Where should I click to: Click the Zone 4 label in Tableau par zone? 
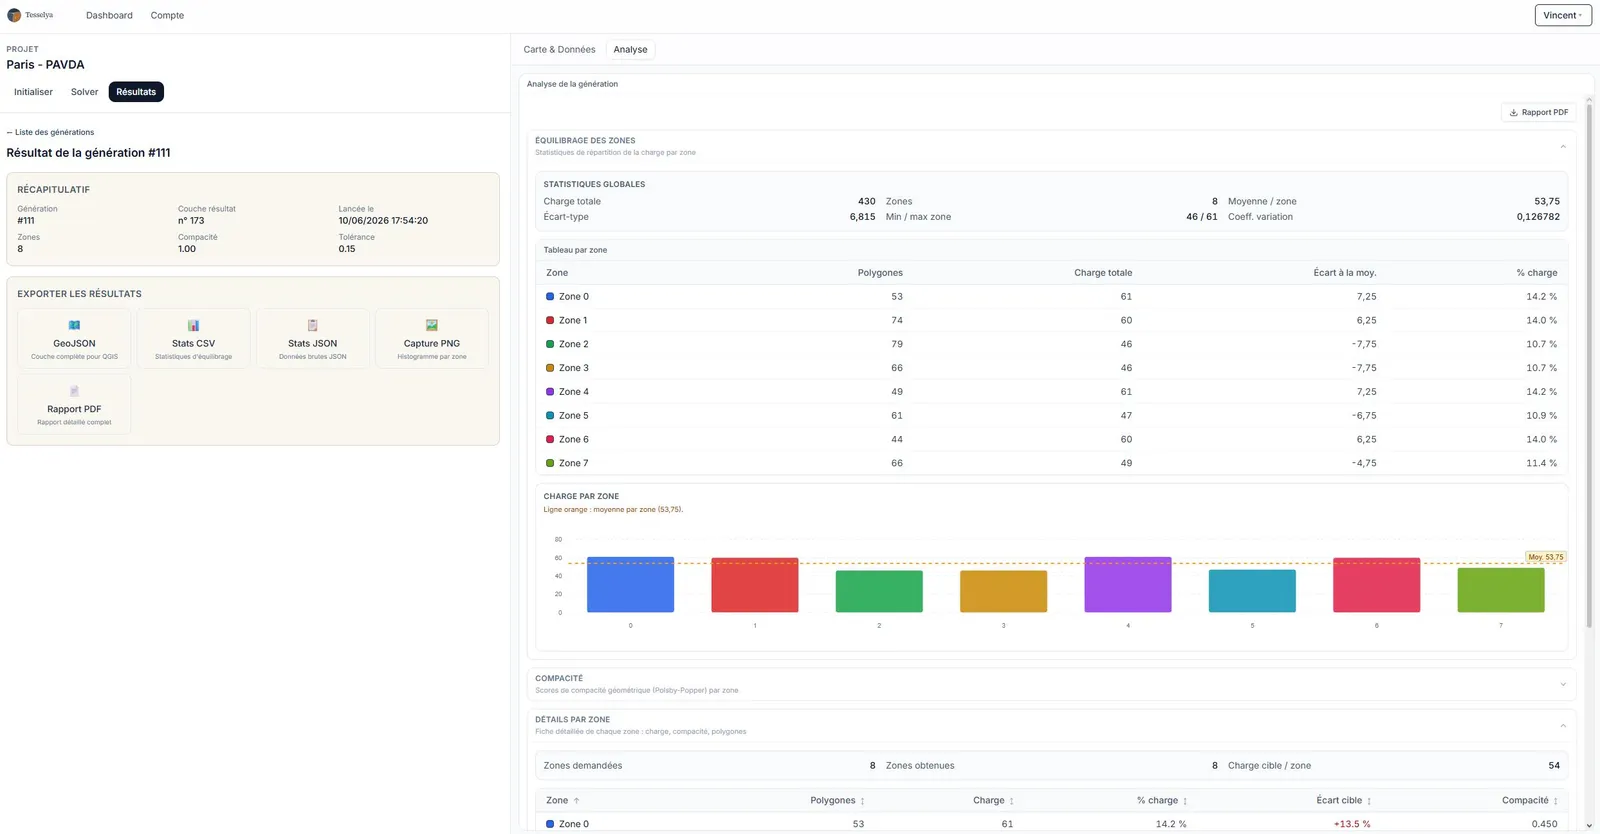coord(574,392)
